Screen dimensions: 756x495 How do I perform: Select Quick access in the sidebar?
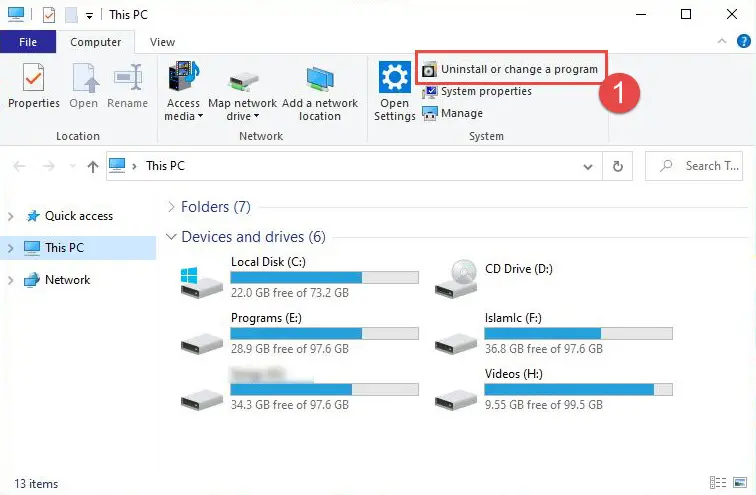(x=79, y=216)
